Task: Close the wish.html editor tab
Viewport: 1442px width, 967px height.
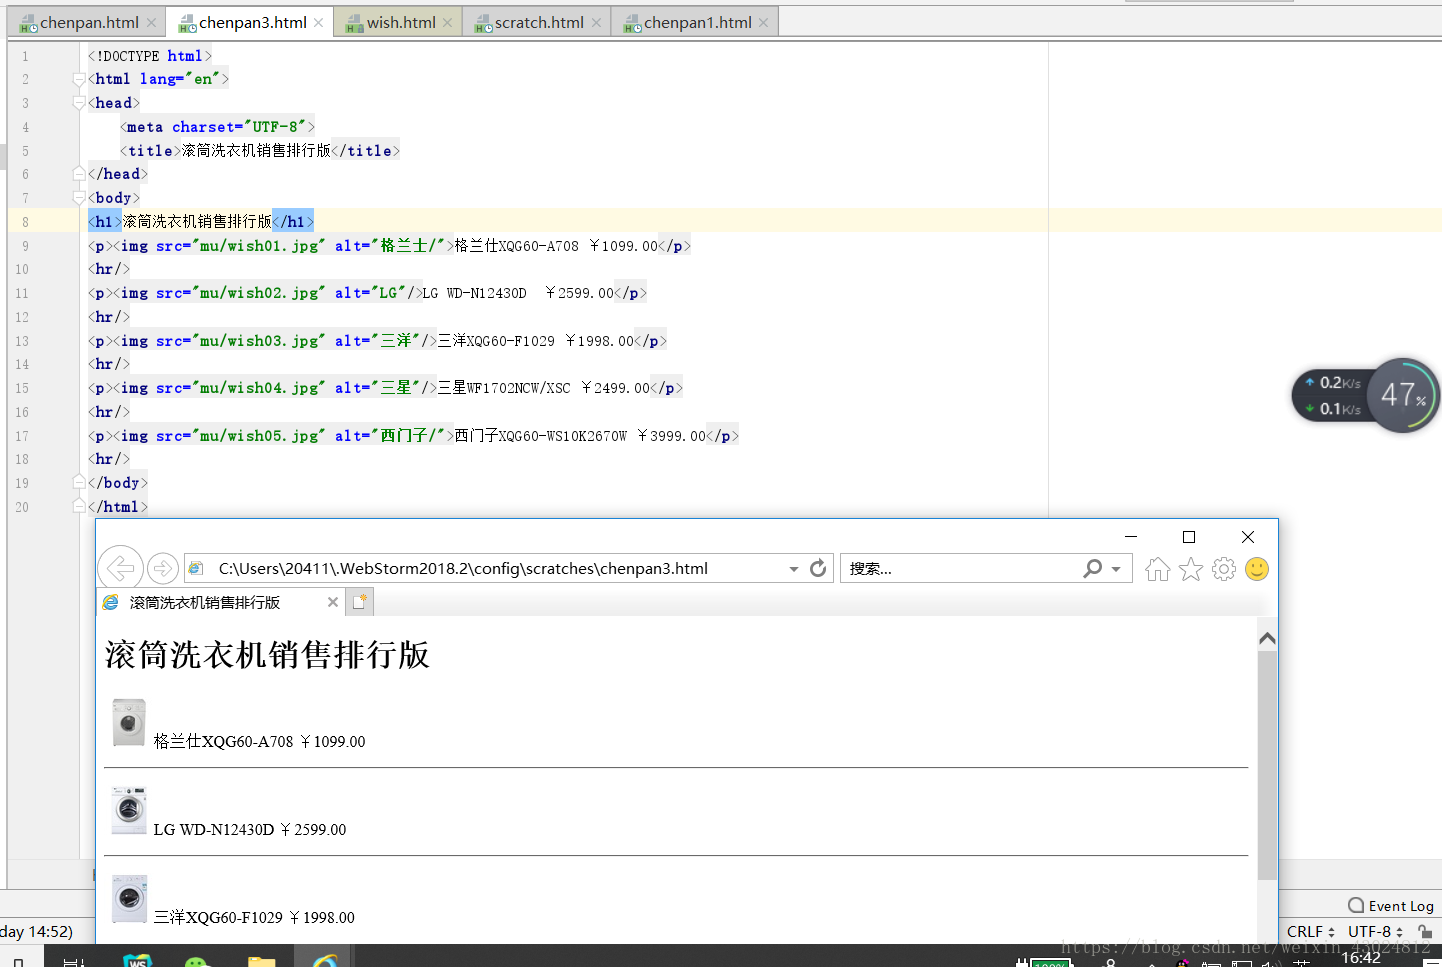Action: 447,23
